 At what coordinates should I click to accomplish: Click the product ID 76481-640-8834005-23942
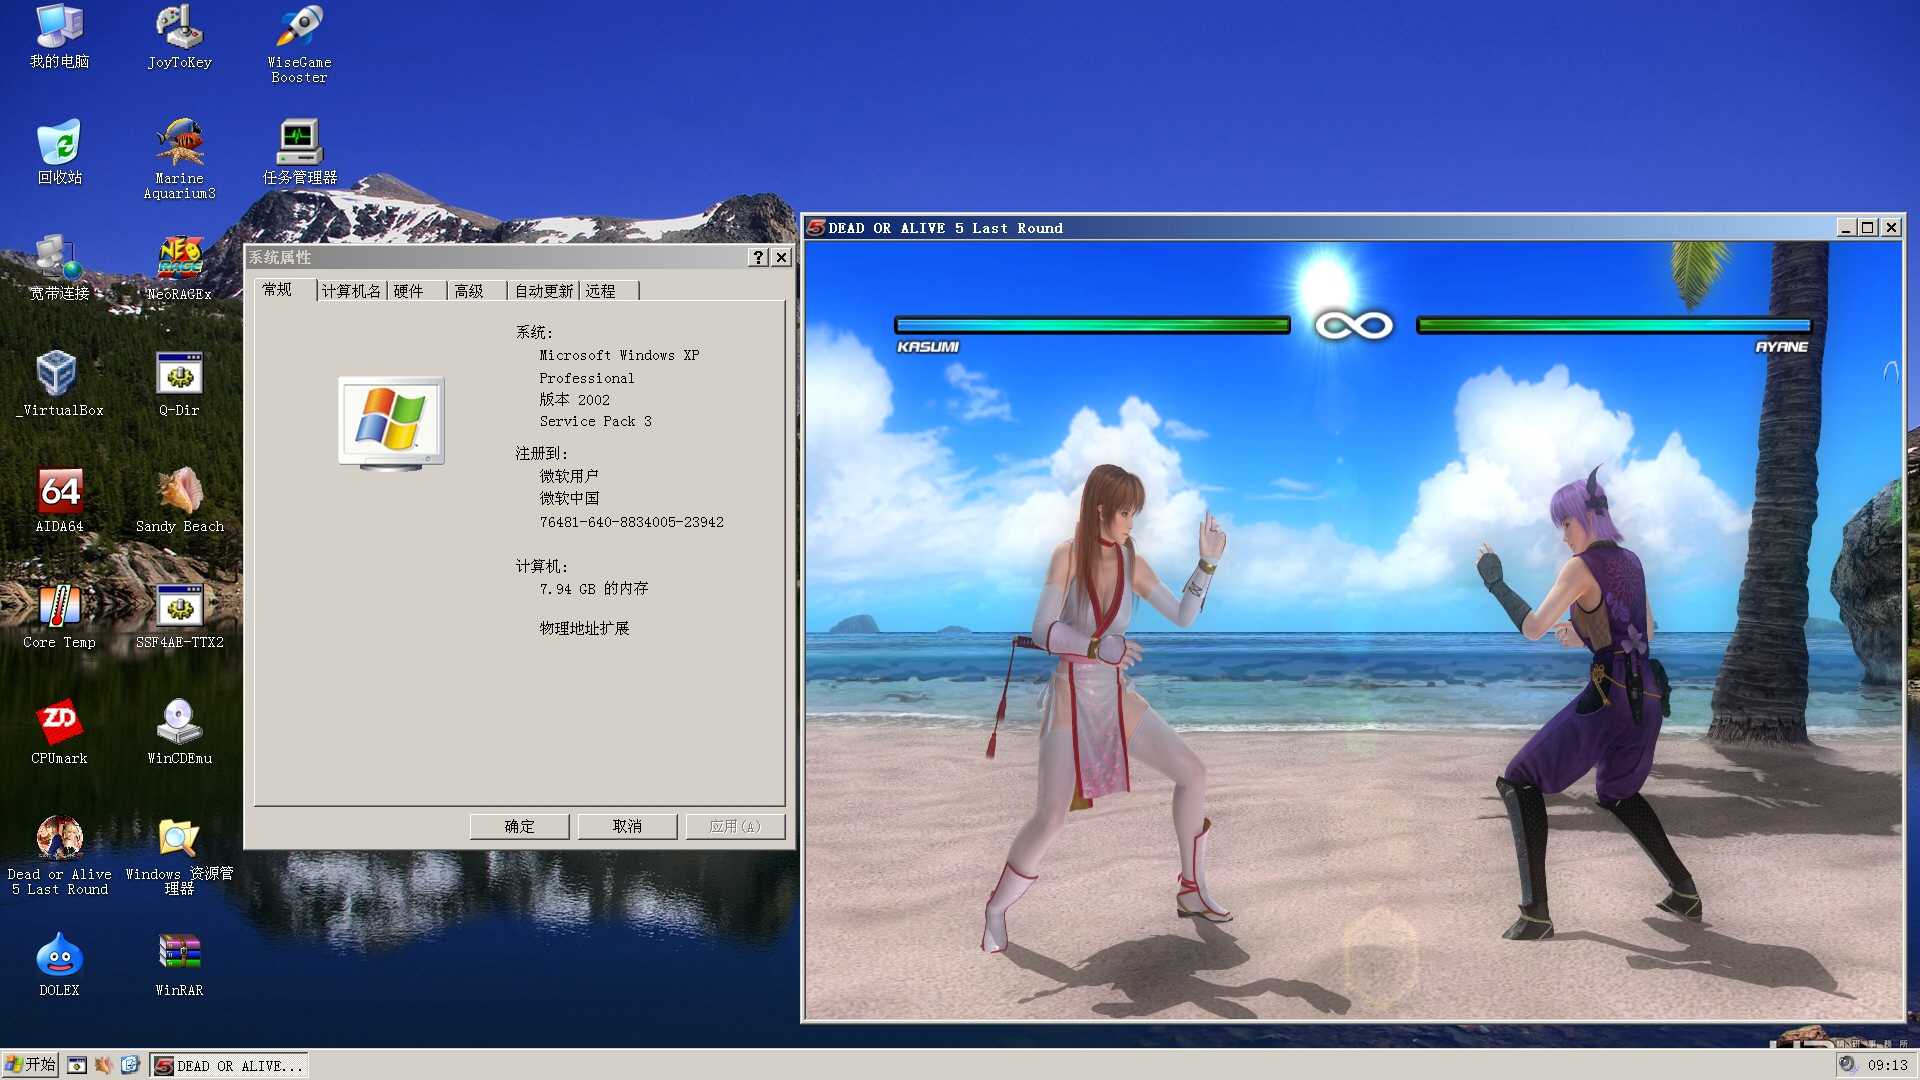pyautogui.click(x=631, y=522)
